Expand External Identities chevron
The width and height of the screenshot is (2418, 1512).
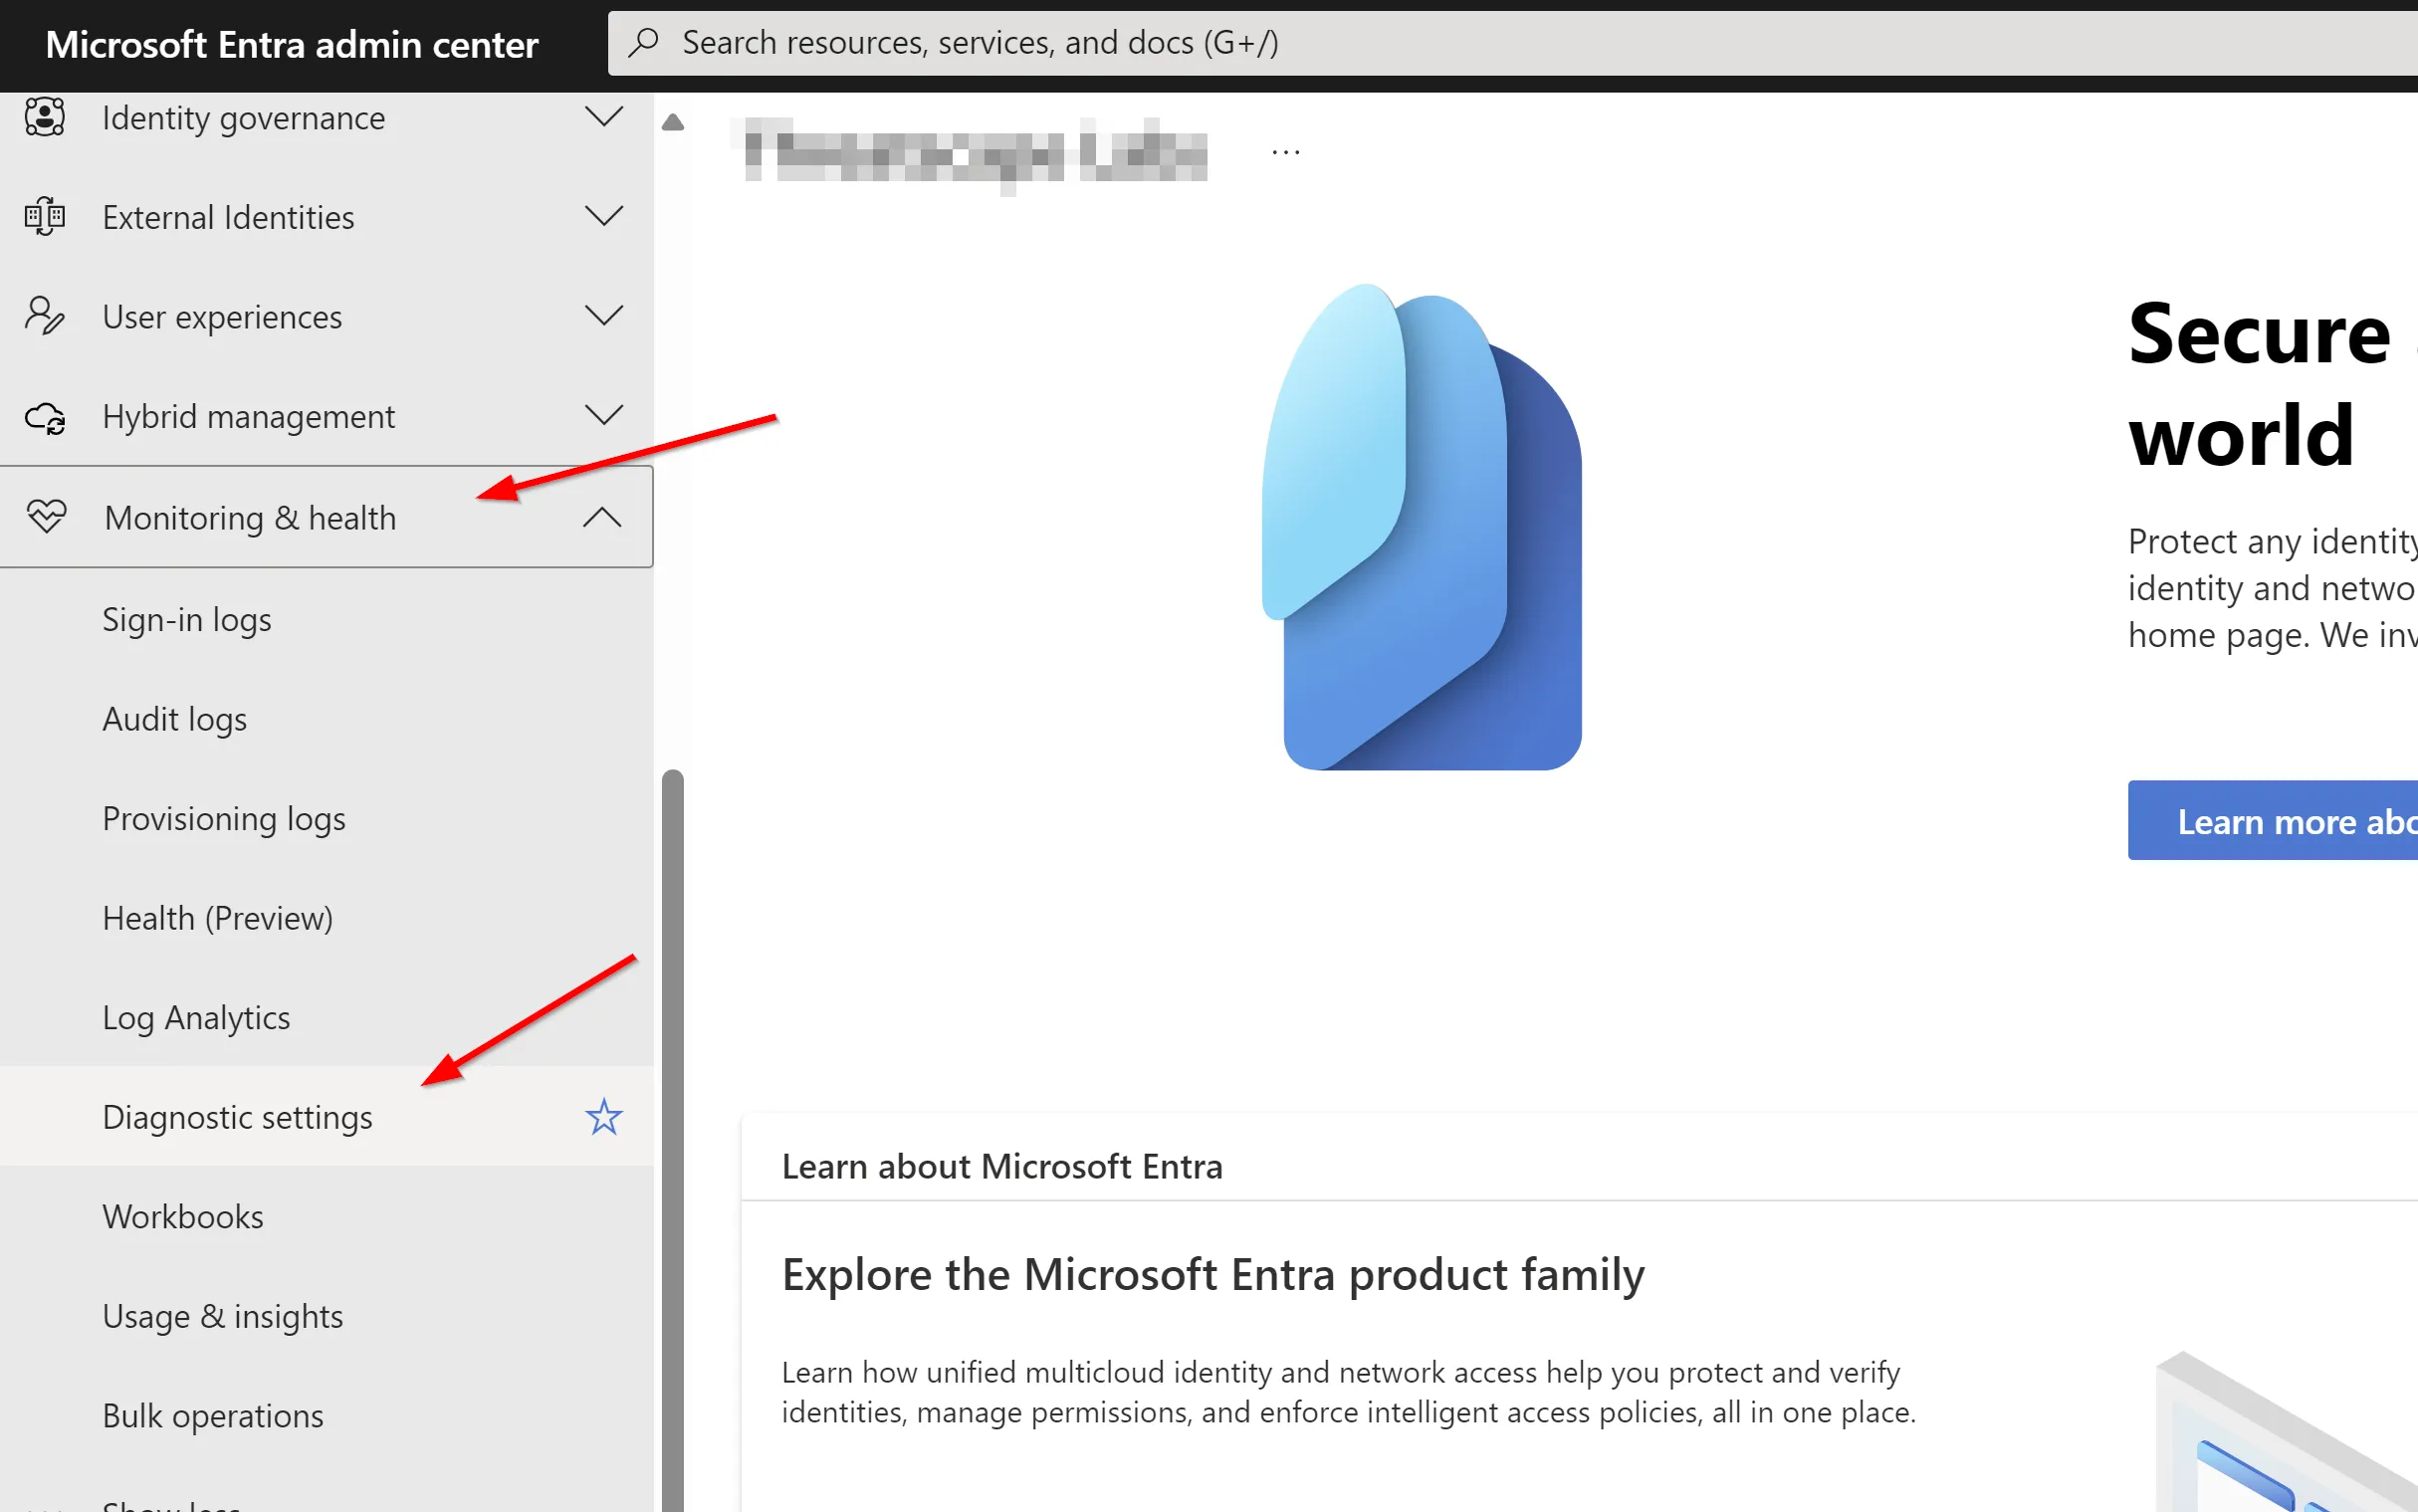coord(603,216)
